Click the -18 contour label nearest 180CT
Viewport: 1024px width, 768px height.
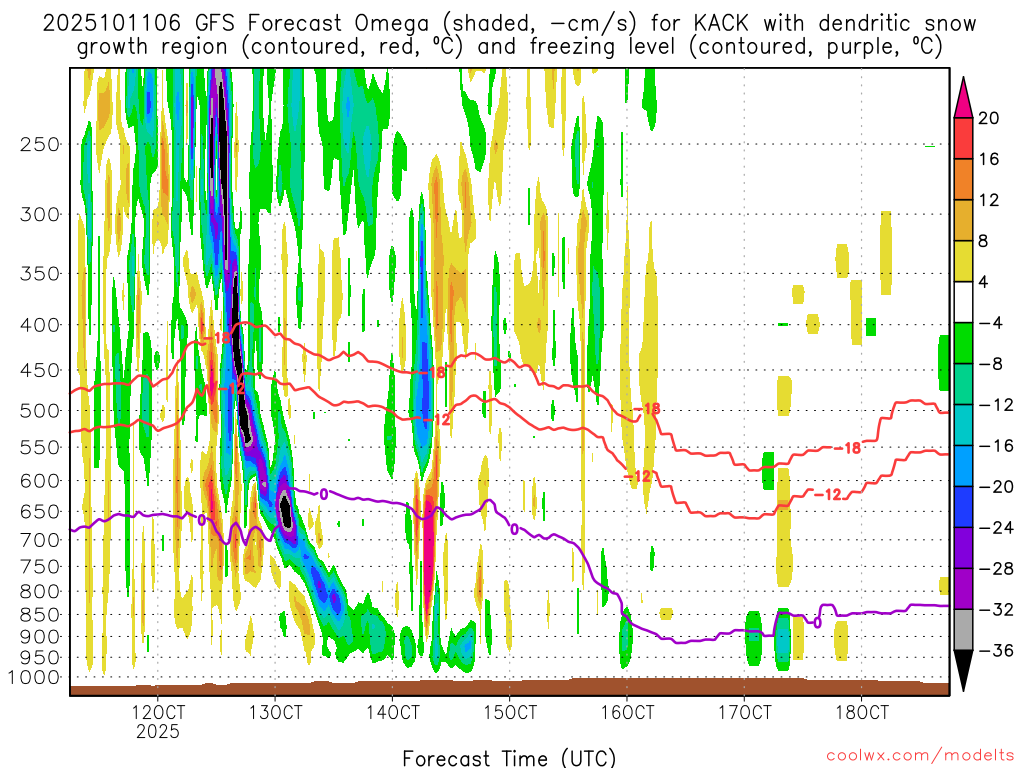pos(847,448)
